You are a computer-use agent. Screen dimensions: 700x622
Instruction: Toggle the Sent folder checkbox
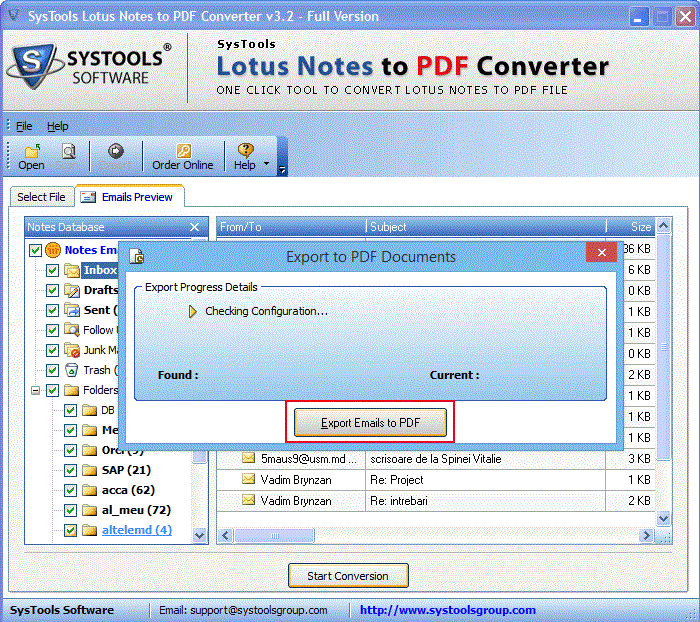53,310
